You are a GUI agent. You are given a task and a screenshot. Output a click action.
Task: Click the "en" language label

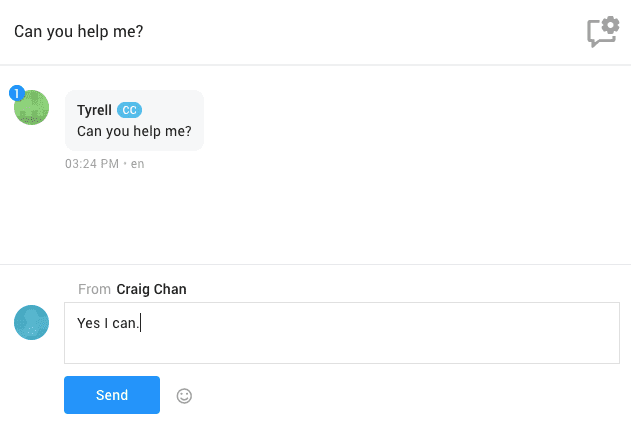pos(138,163)
